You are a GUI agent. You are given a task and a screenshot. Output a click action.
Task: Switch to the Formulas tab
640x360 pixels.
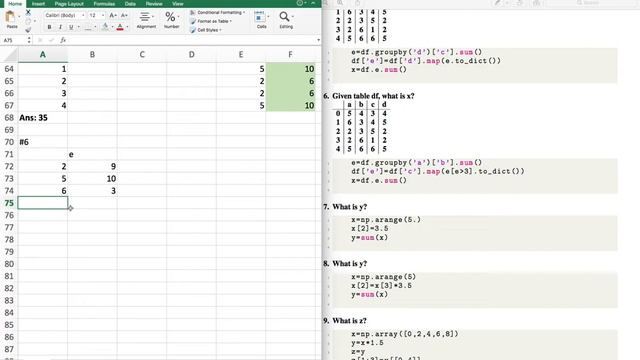pos(104,3)
